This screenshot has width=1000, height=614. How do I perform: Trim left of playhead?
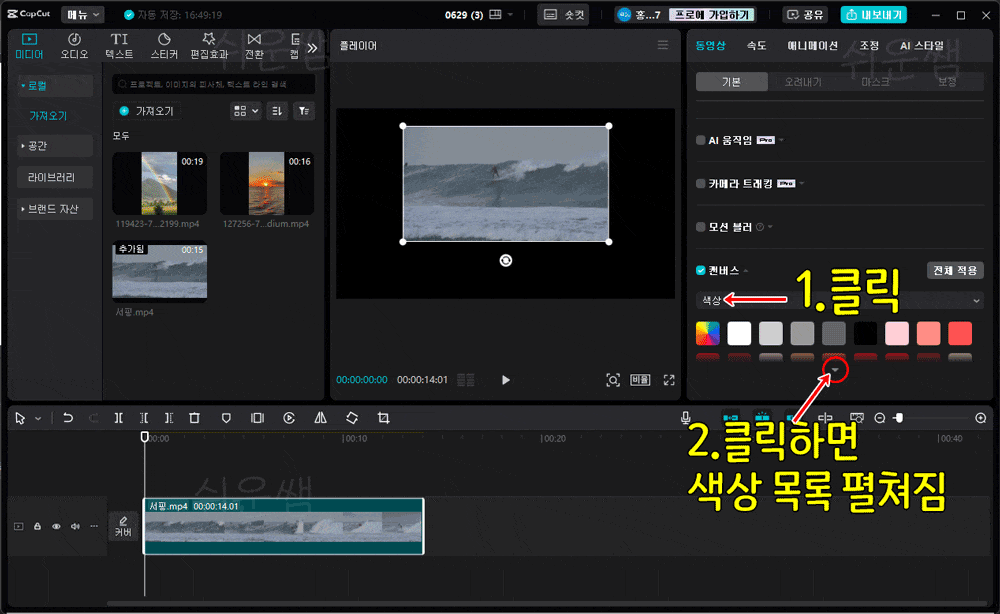click(x=144, y=418)
